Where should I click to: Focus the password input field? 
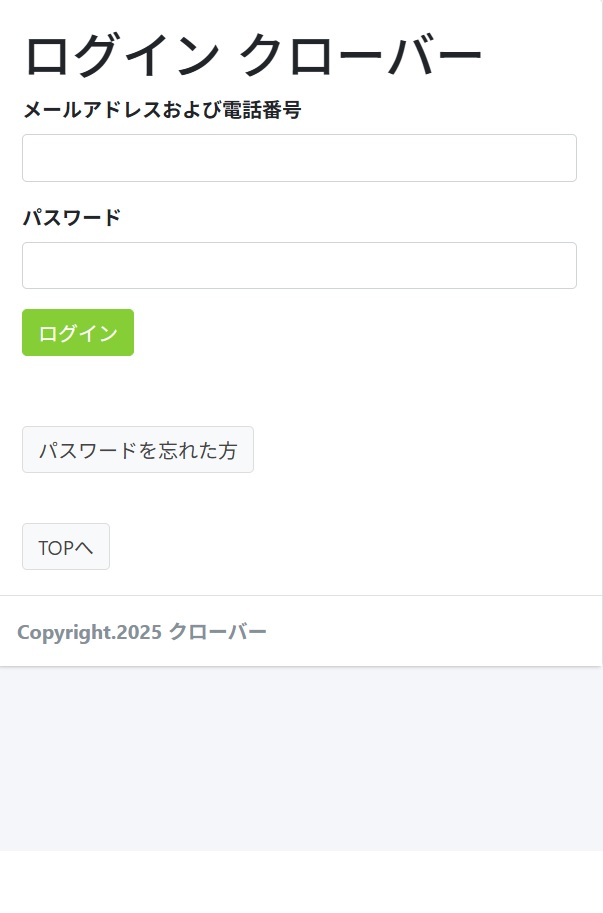pyautogui.click(x=299, y=266)
